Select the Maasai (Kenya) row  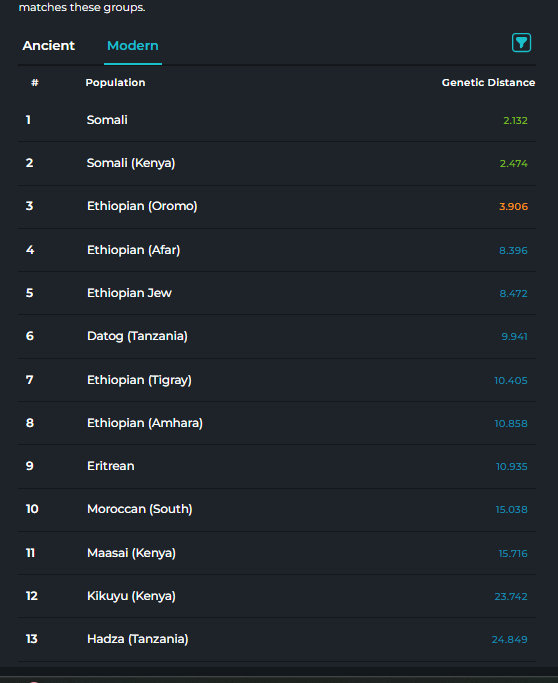click(x=277, y=553)
